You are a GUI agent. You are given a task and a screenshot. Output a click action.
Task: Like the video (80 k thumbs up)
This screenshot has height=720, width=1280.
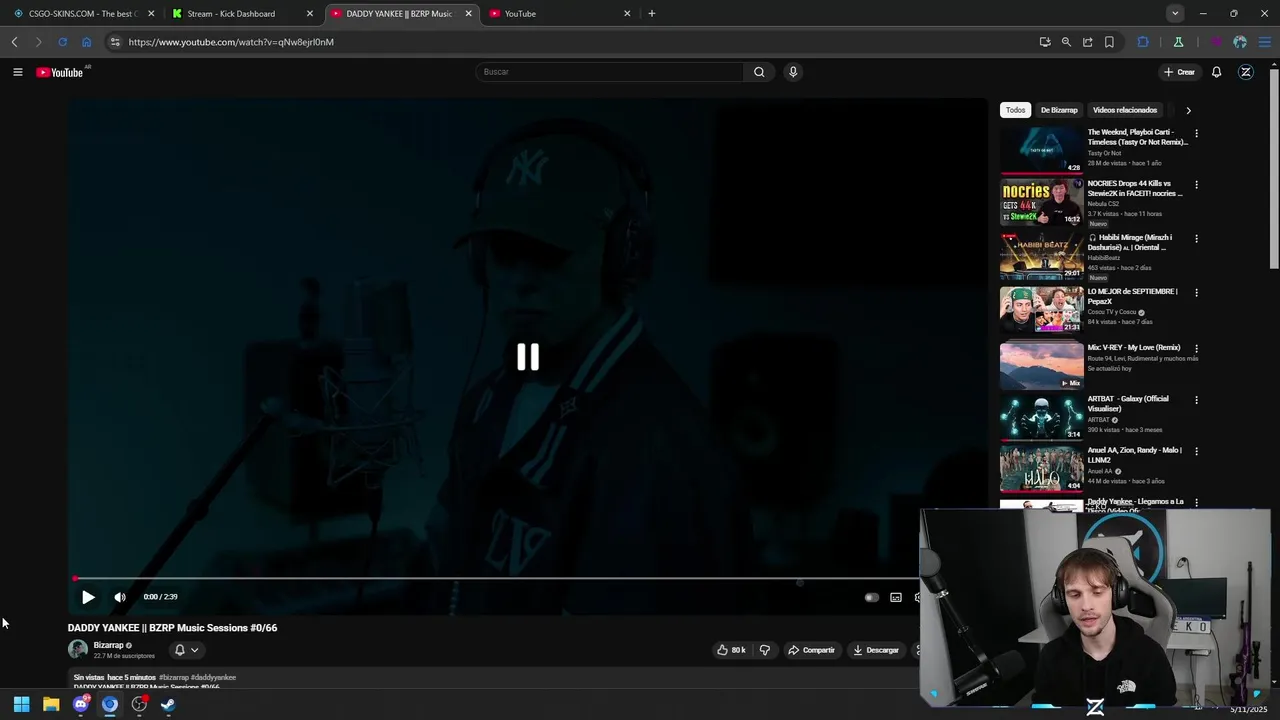pyautogui.click(x=731, y=650)
